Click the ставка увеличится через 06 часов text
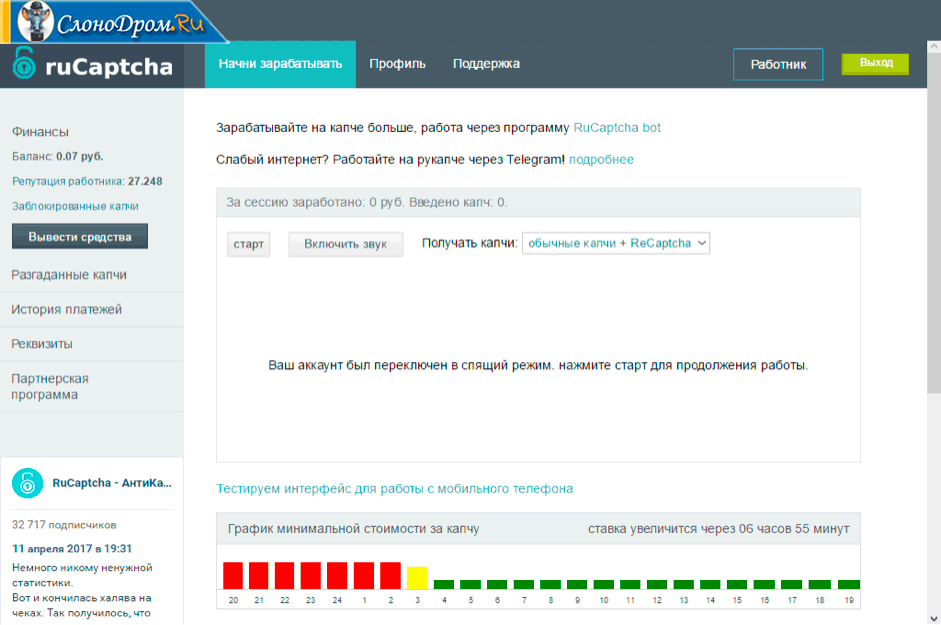 718,529
